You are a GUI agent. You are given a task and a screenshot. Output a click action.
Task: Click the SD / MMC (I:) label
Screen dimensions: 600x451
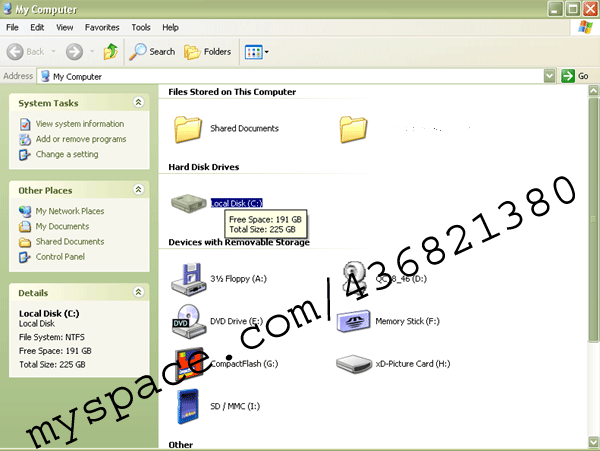235,406
